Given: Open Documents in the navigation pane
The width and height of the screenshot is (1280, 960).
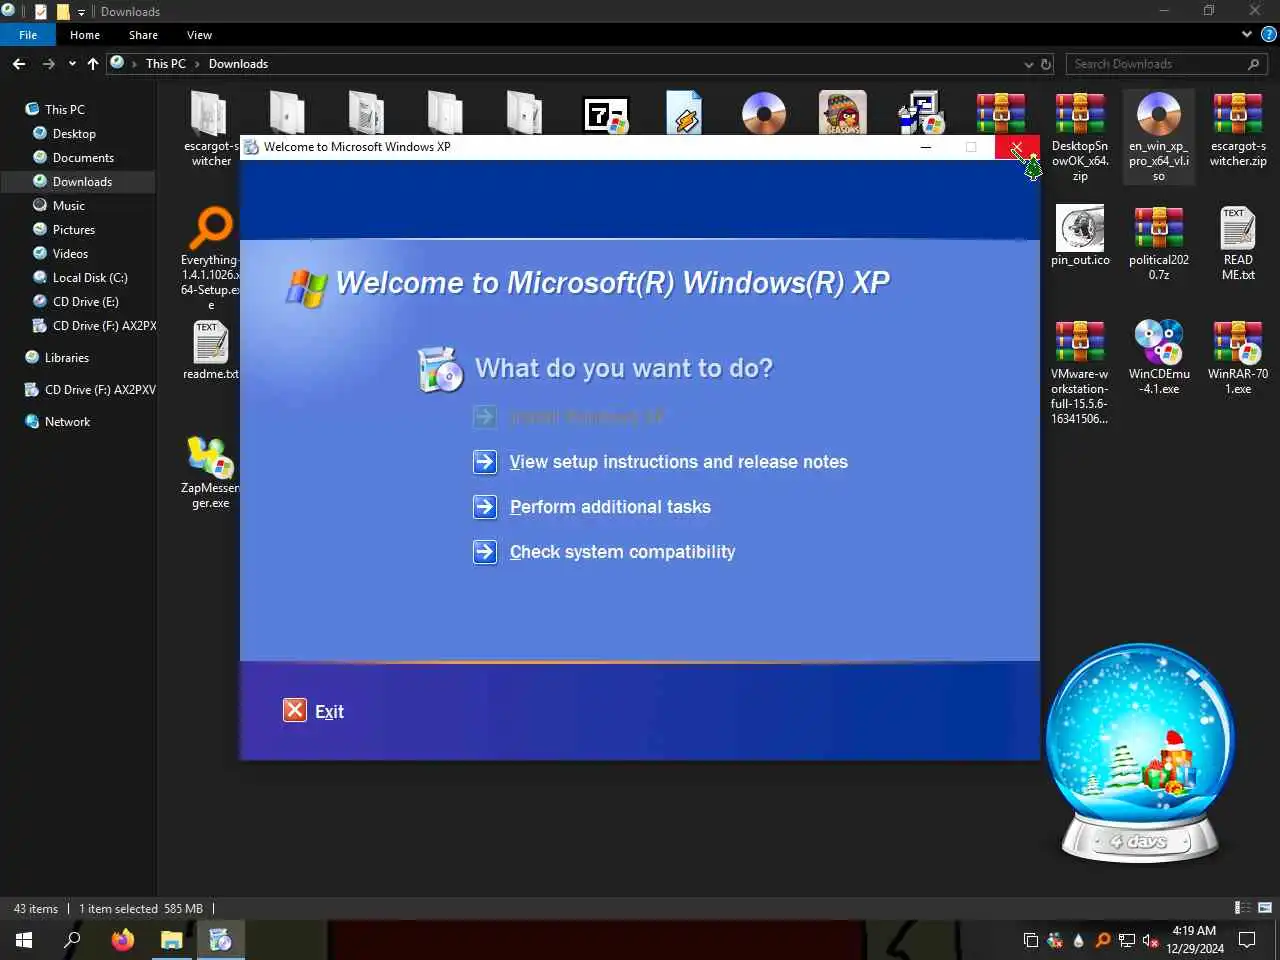Looking at the screenshot, I should click(x=83, y=157).
